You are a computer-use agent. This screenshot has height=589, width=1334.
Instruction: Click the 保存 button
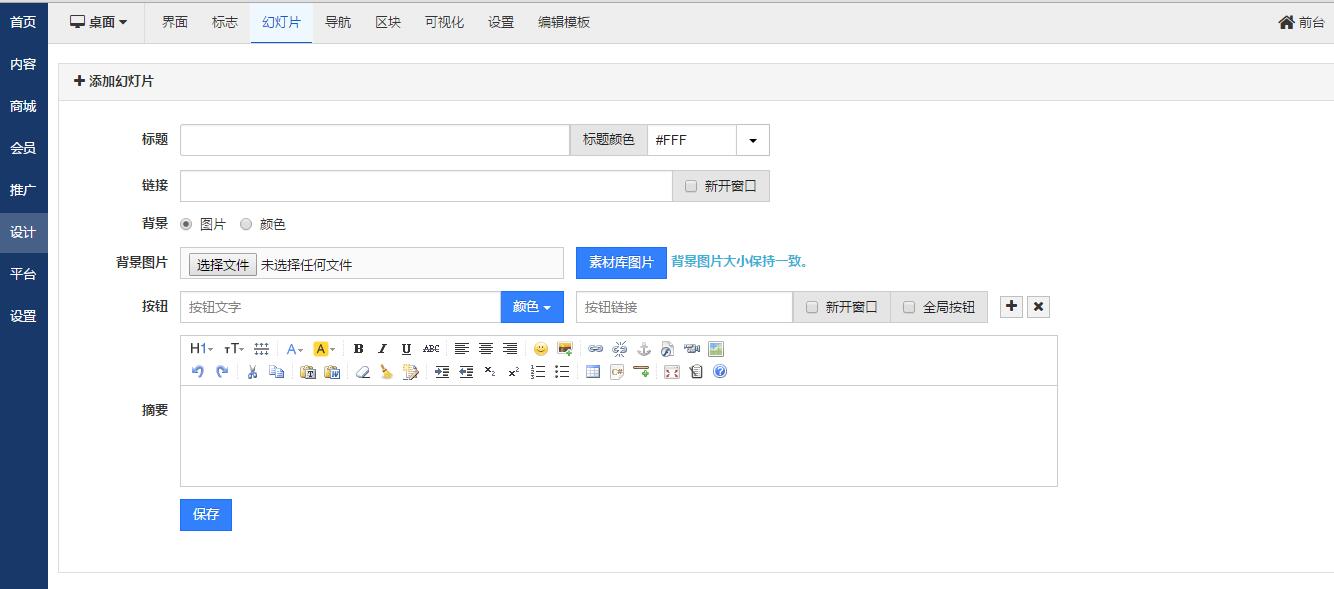tap(206, 514)
